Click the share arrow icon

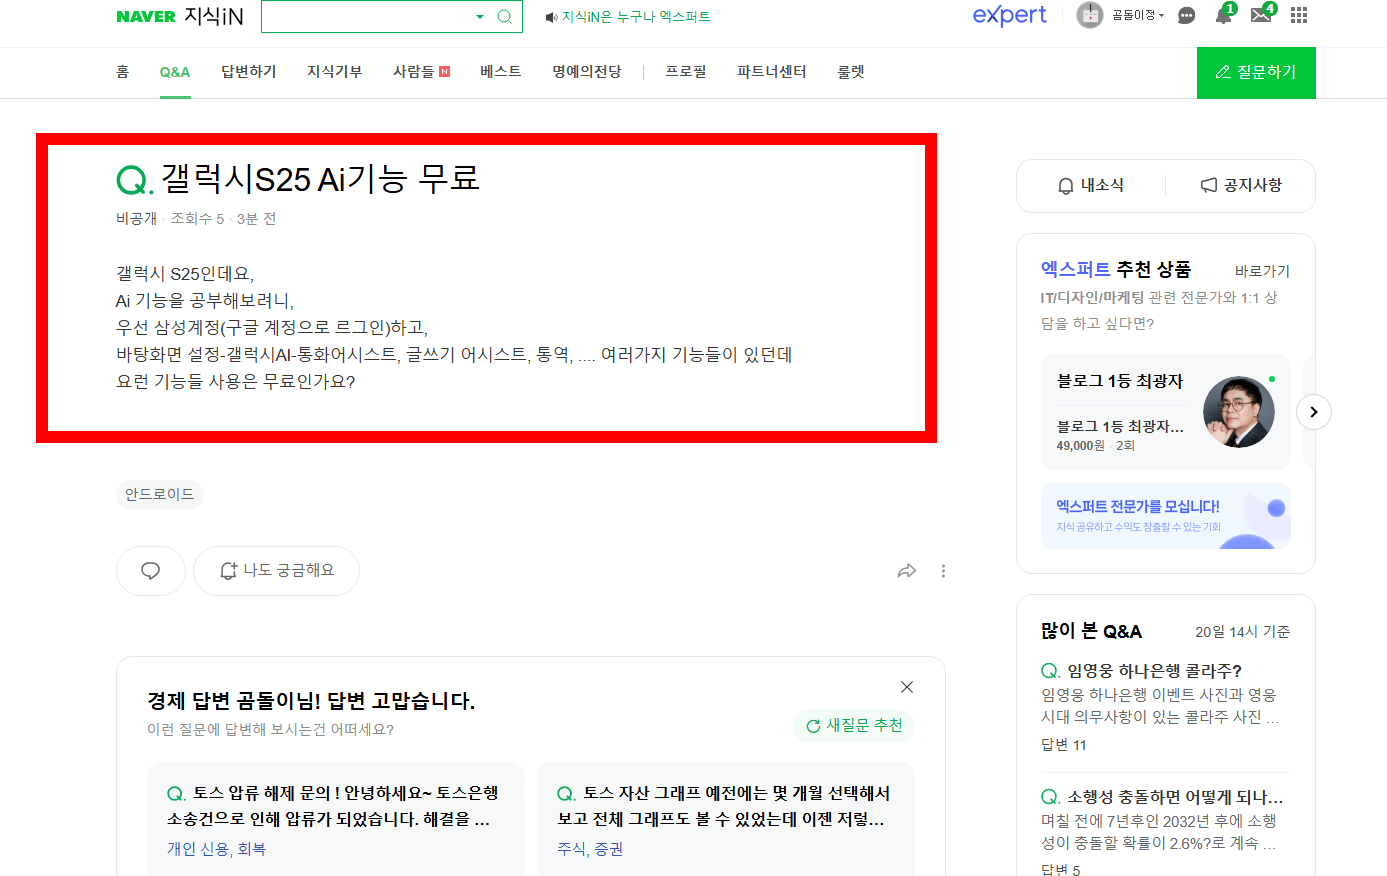[907, 571]
